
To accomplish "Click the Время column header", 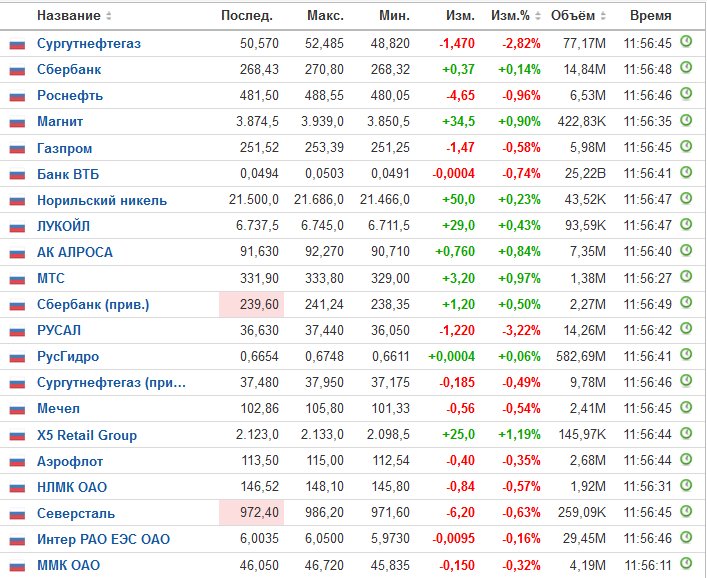I will coord(651,16).
